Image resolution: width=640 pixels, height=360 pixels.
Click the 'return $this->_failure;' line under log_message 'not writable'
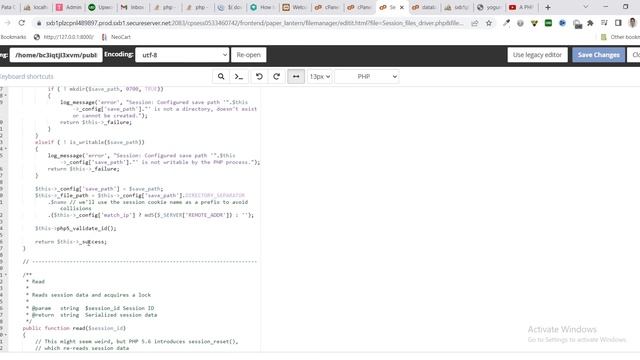84,169
